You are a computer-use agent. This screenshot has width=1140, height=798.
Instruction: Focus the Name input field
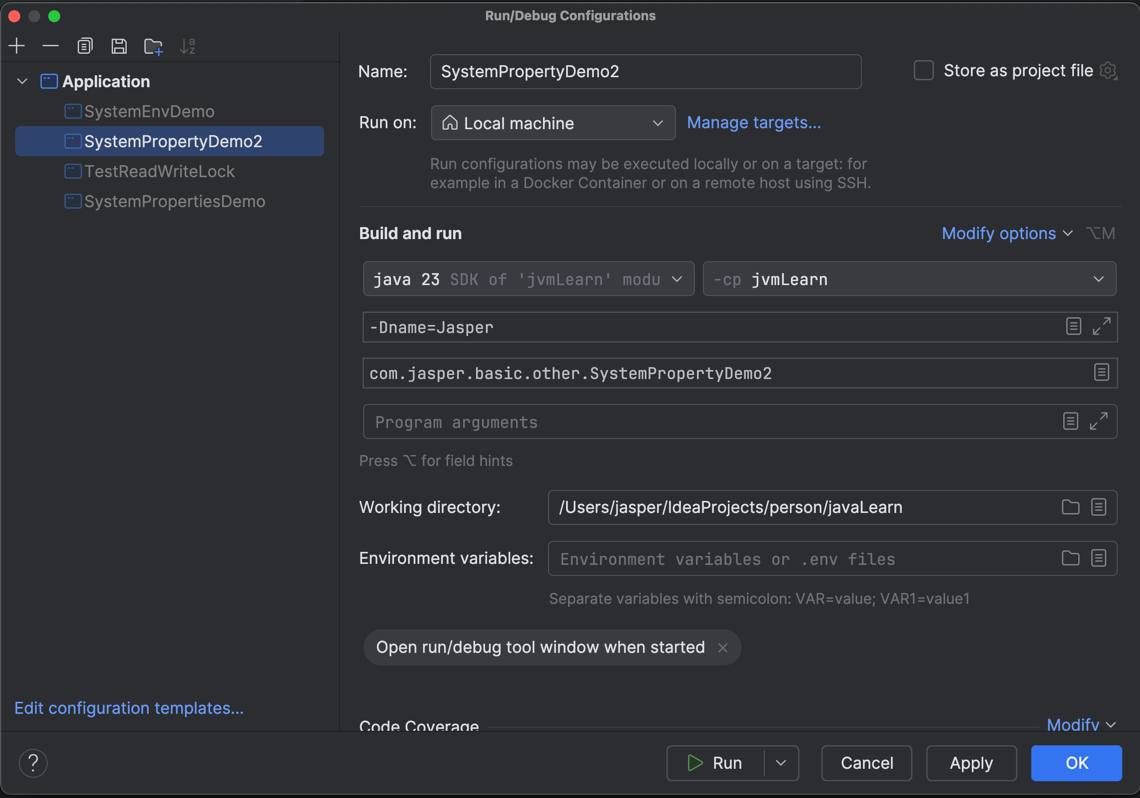pos(646,71)
